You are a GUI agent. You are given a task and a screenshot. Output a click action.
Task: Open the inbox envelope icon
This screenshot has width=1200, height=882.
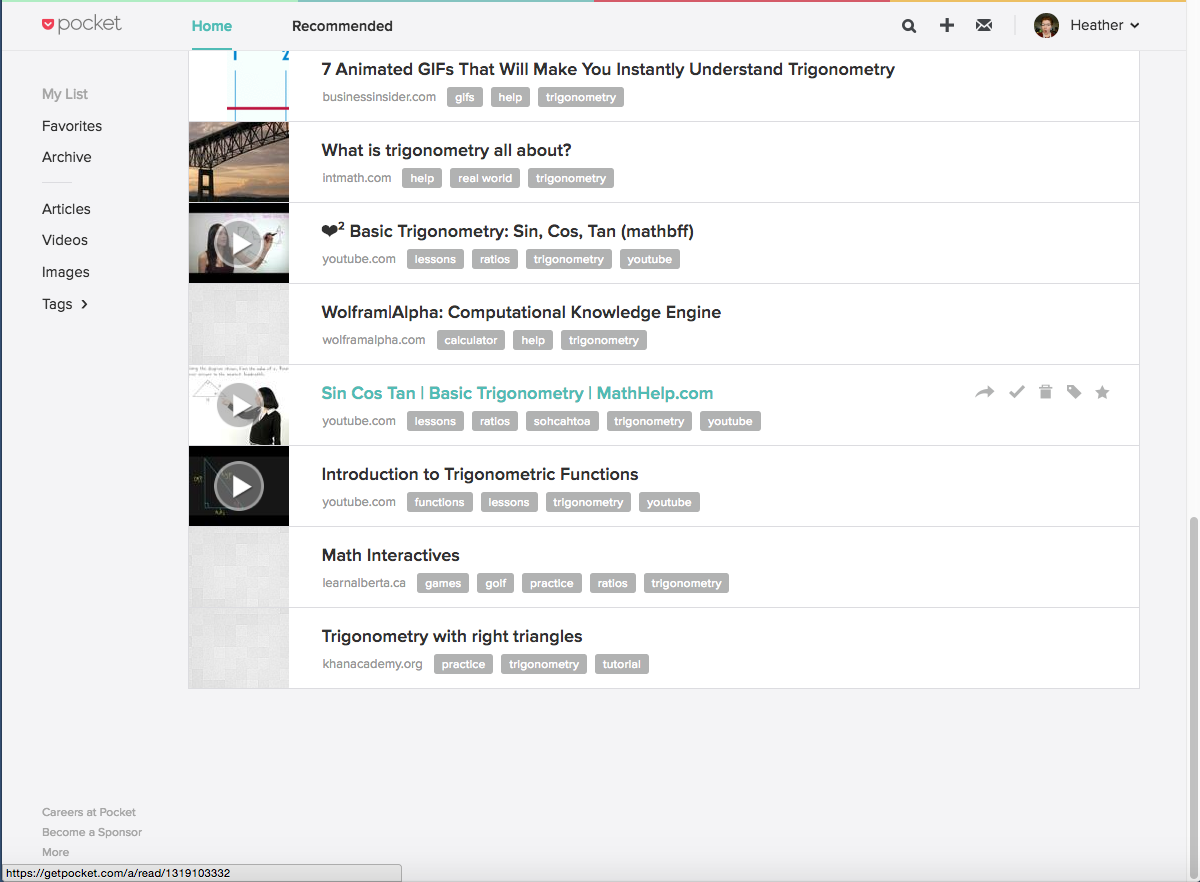click(x=984, y=26)
